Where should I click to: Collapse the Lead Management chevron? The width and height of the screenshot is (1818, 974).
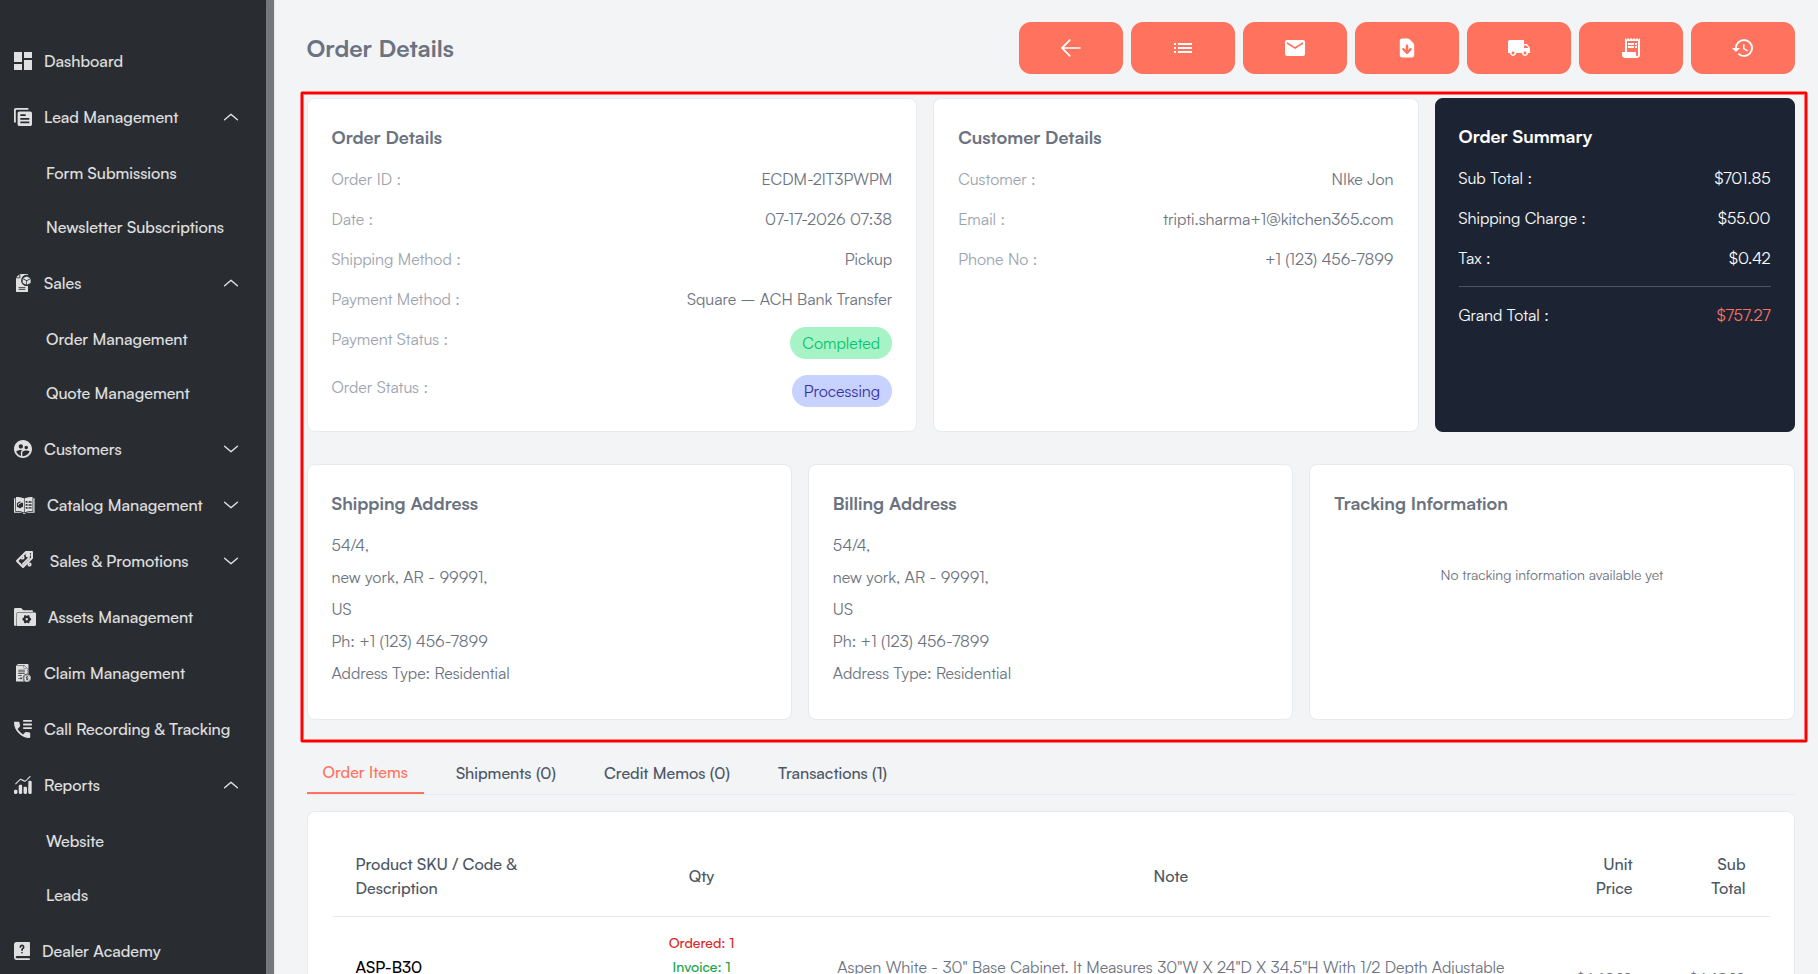click(x=231, y=117)
